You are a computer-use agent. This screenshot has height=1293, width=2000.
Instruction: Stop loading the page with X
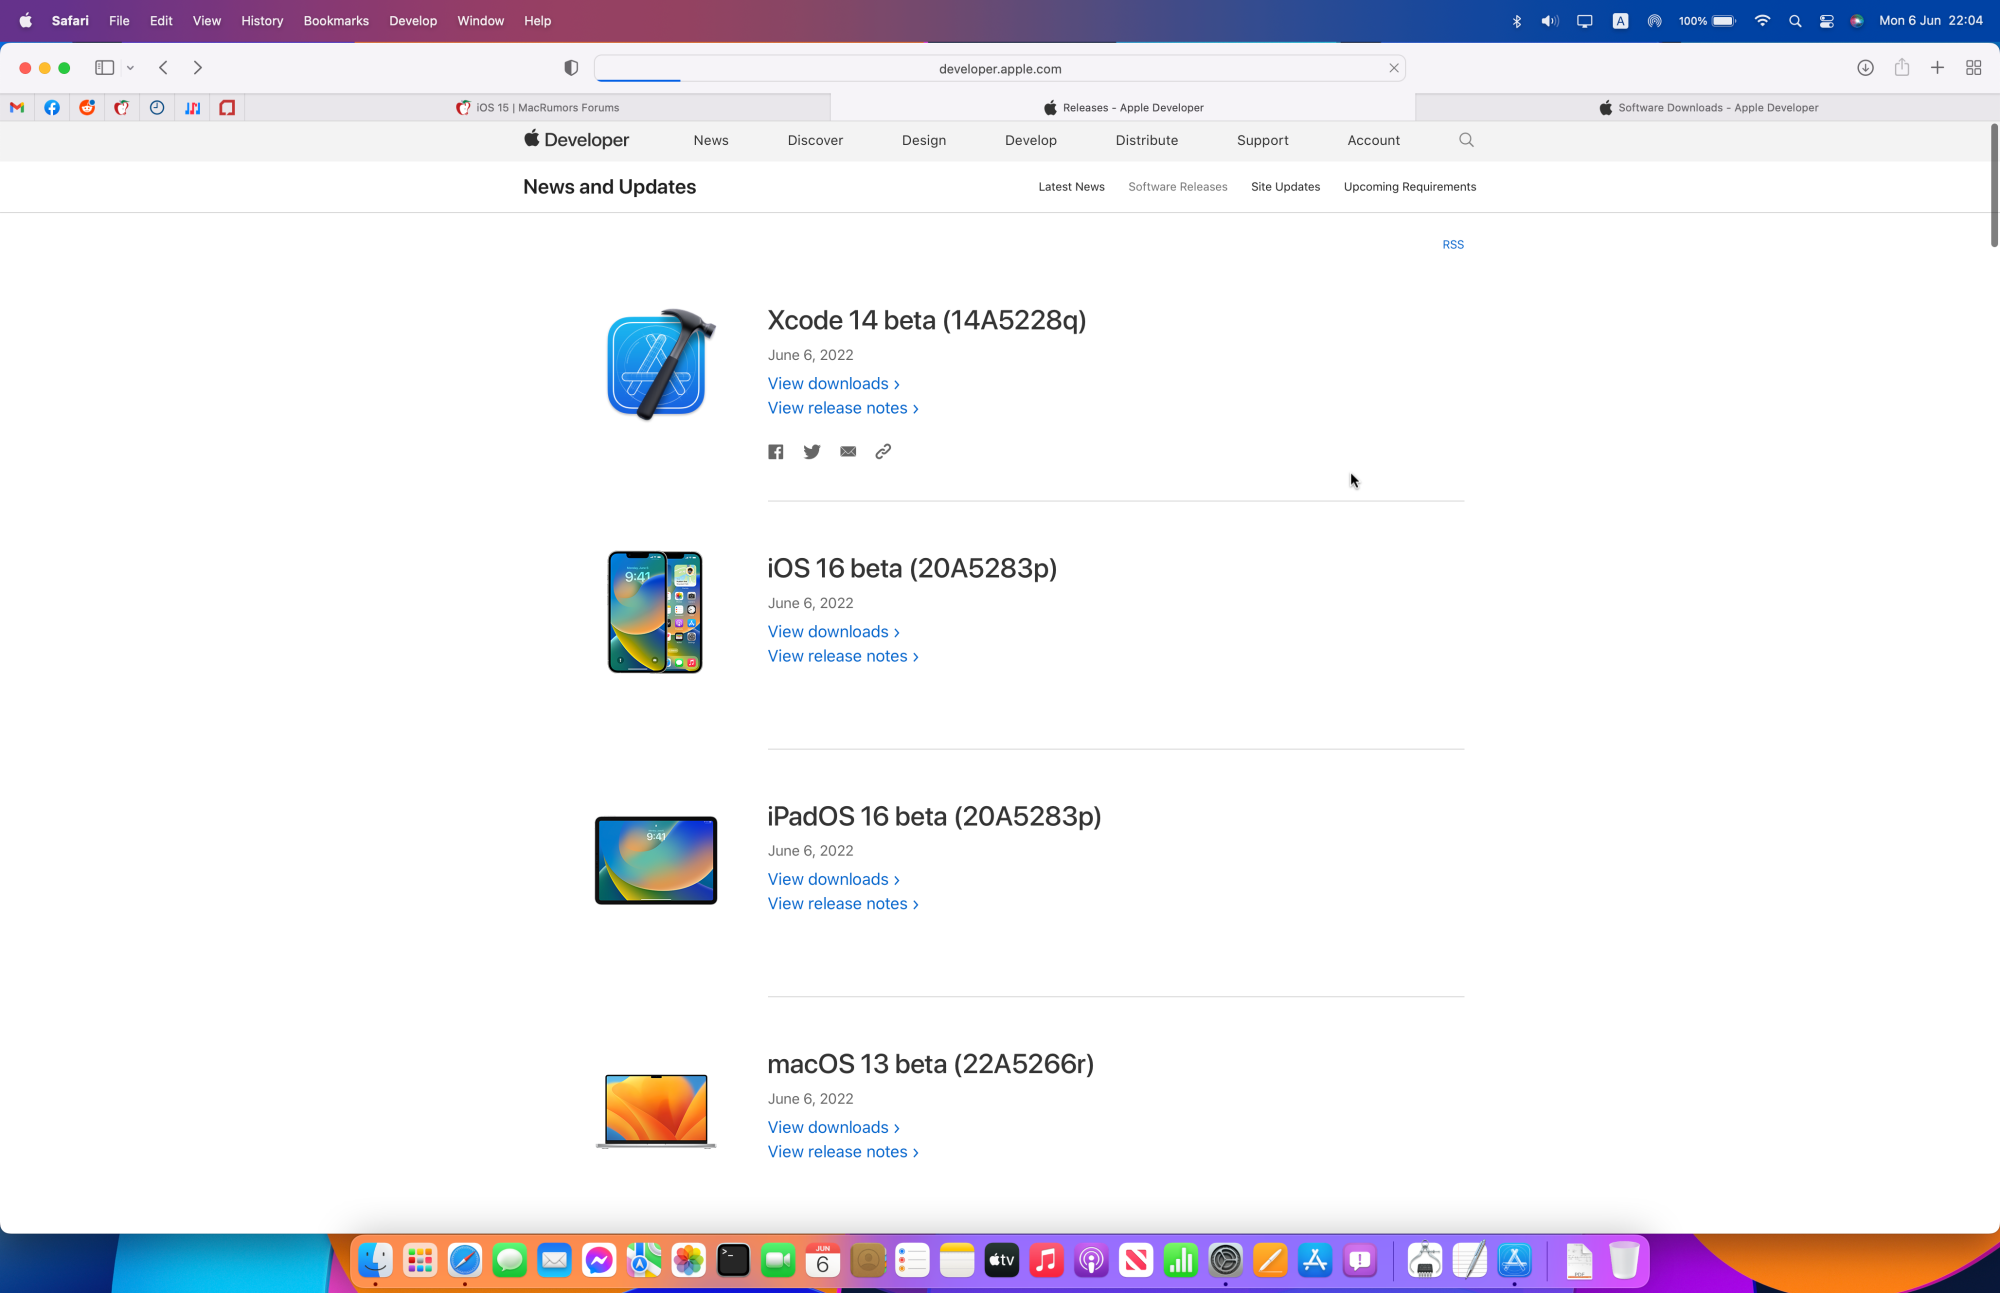(1393, 68)
